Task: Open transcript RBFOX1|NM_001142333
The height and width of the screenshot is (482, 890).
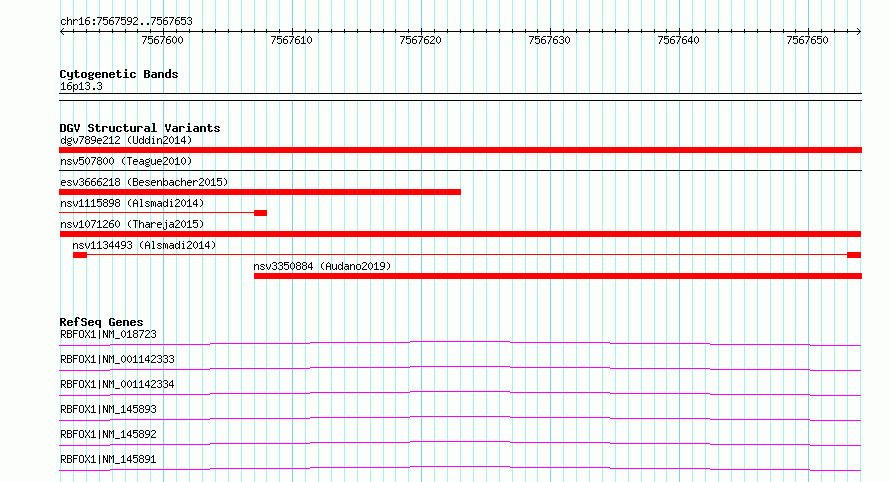Action: 117,359
